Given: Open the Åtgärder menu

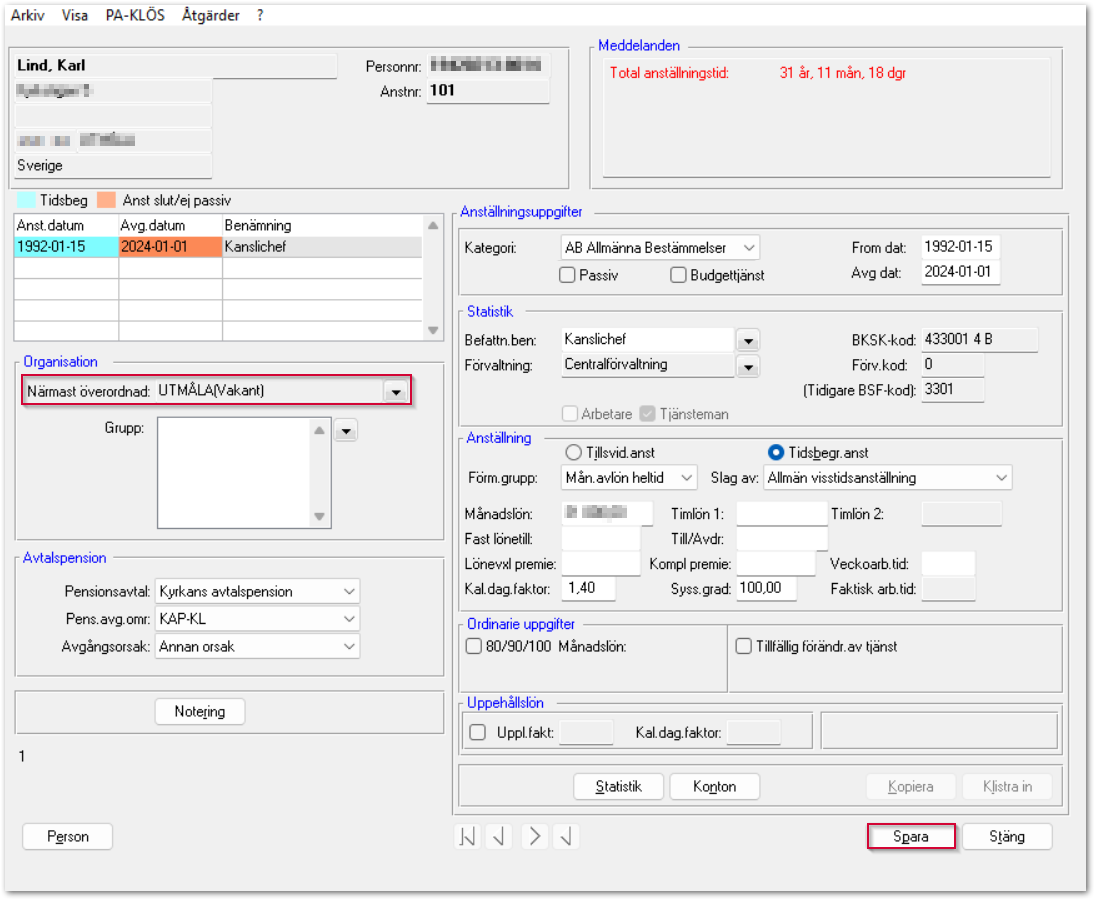Looking at the screenshot, I should (212, 16).
